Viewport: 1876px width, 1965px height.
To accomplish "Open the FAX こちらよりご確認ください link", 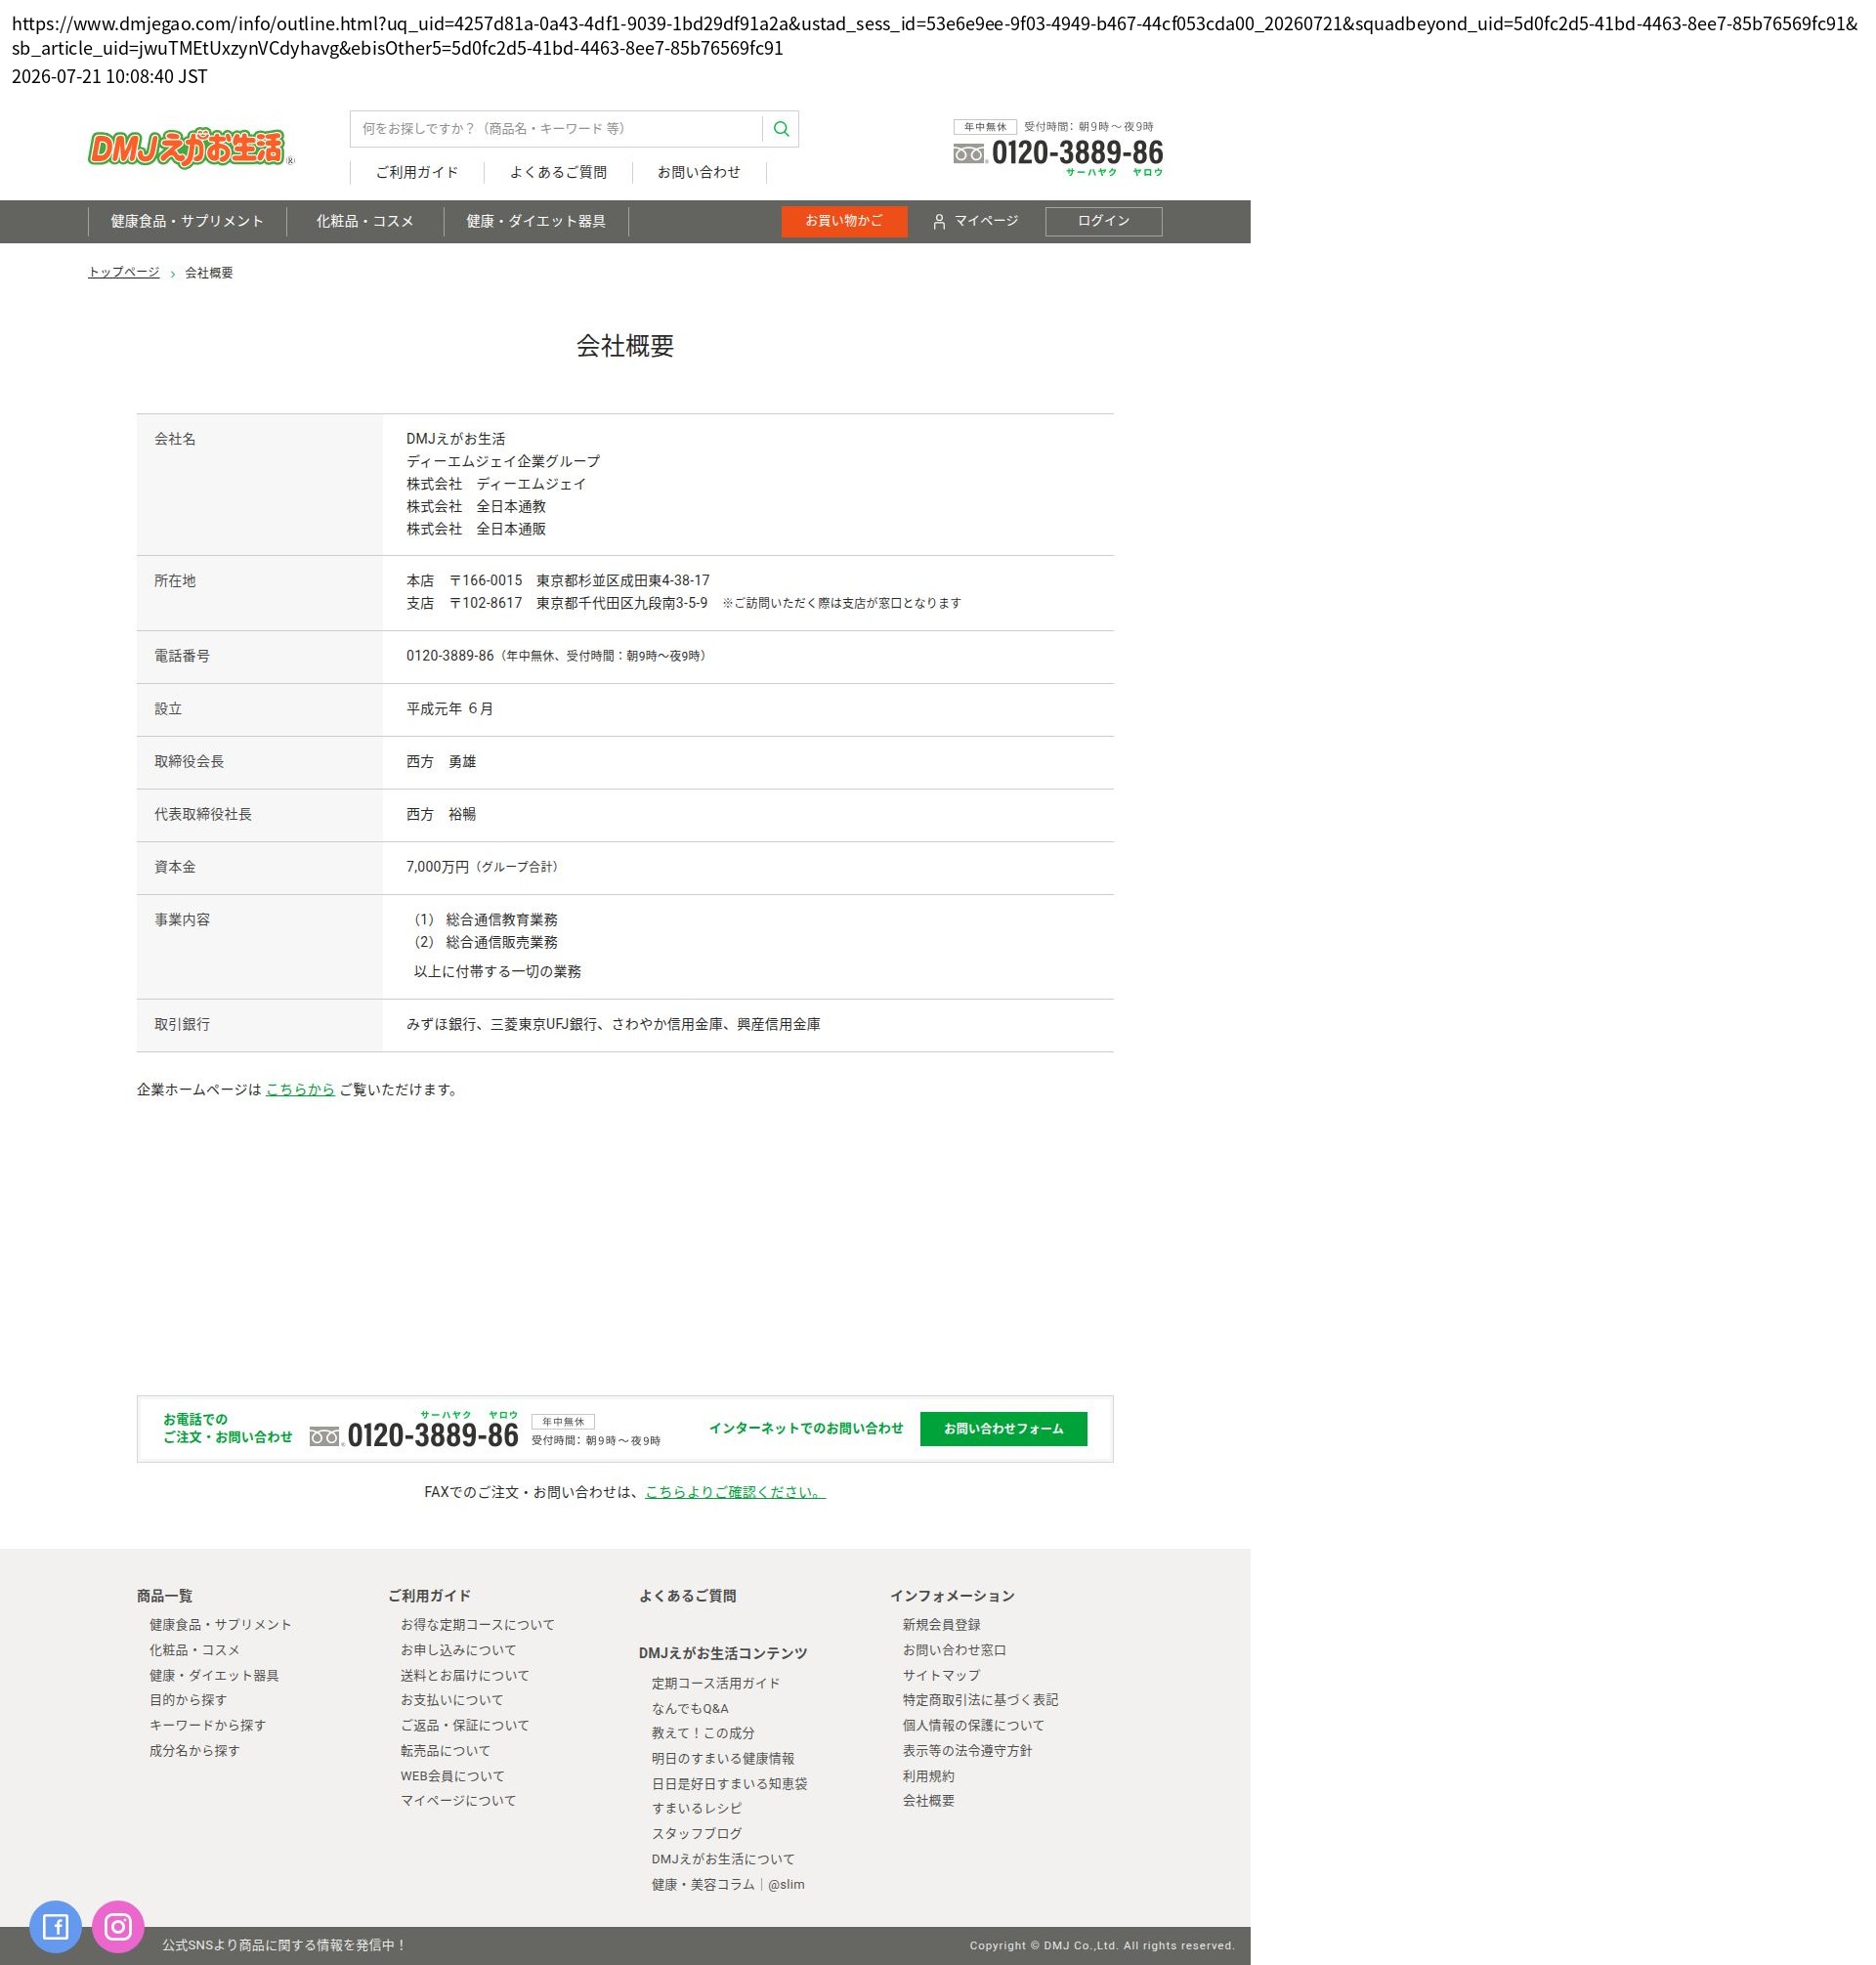I will pos(735,1491).
